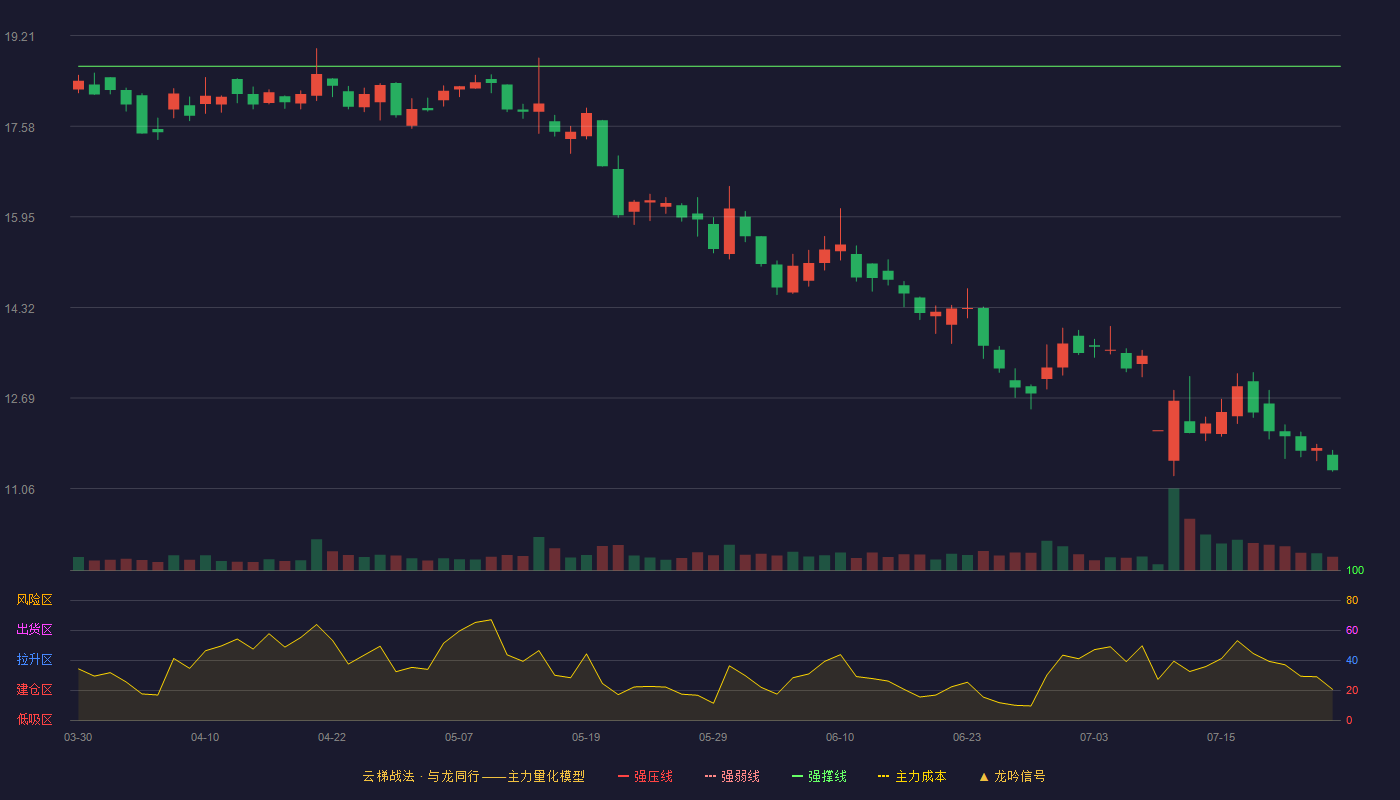
Task: Click the 04-10 date label
Action: 205,737
